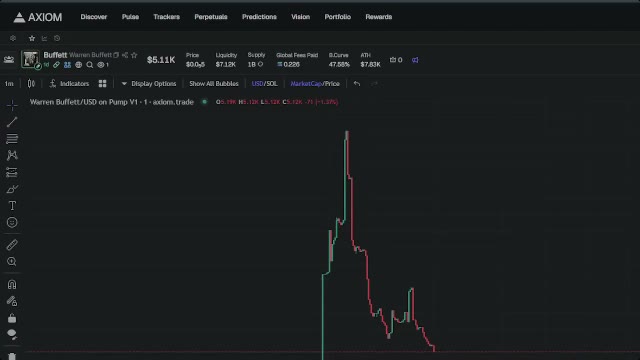Select the trend line drawing tool
The height and width of the screenshot is (360, 640).
(12, 122)
